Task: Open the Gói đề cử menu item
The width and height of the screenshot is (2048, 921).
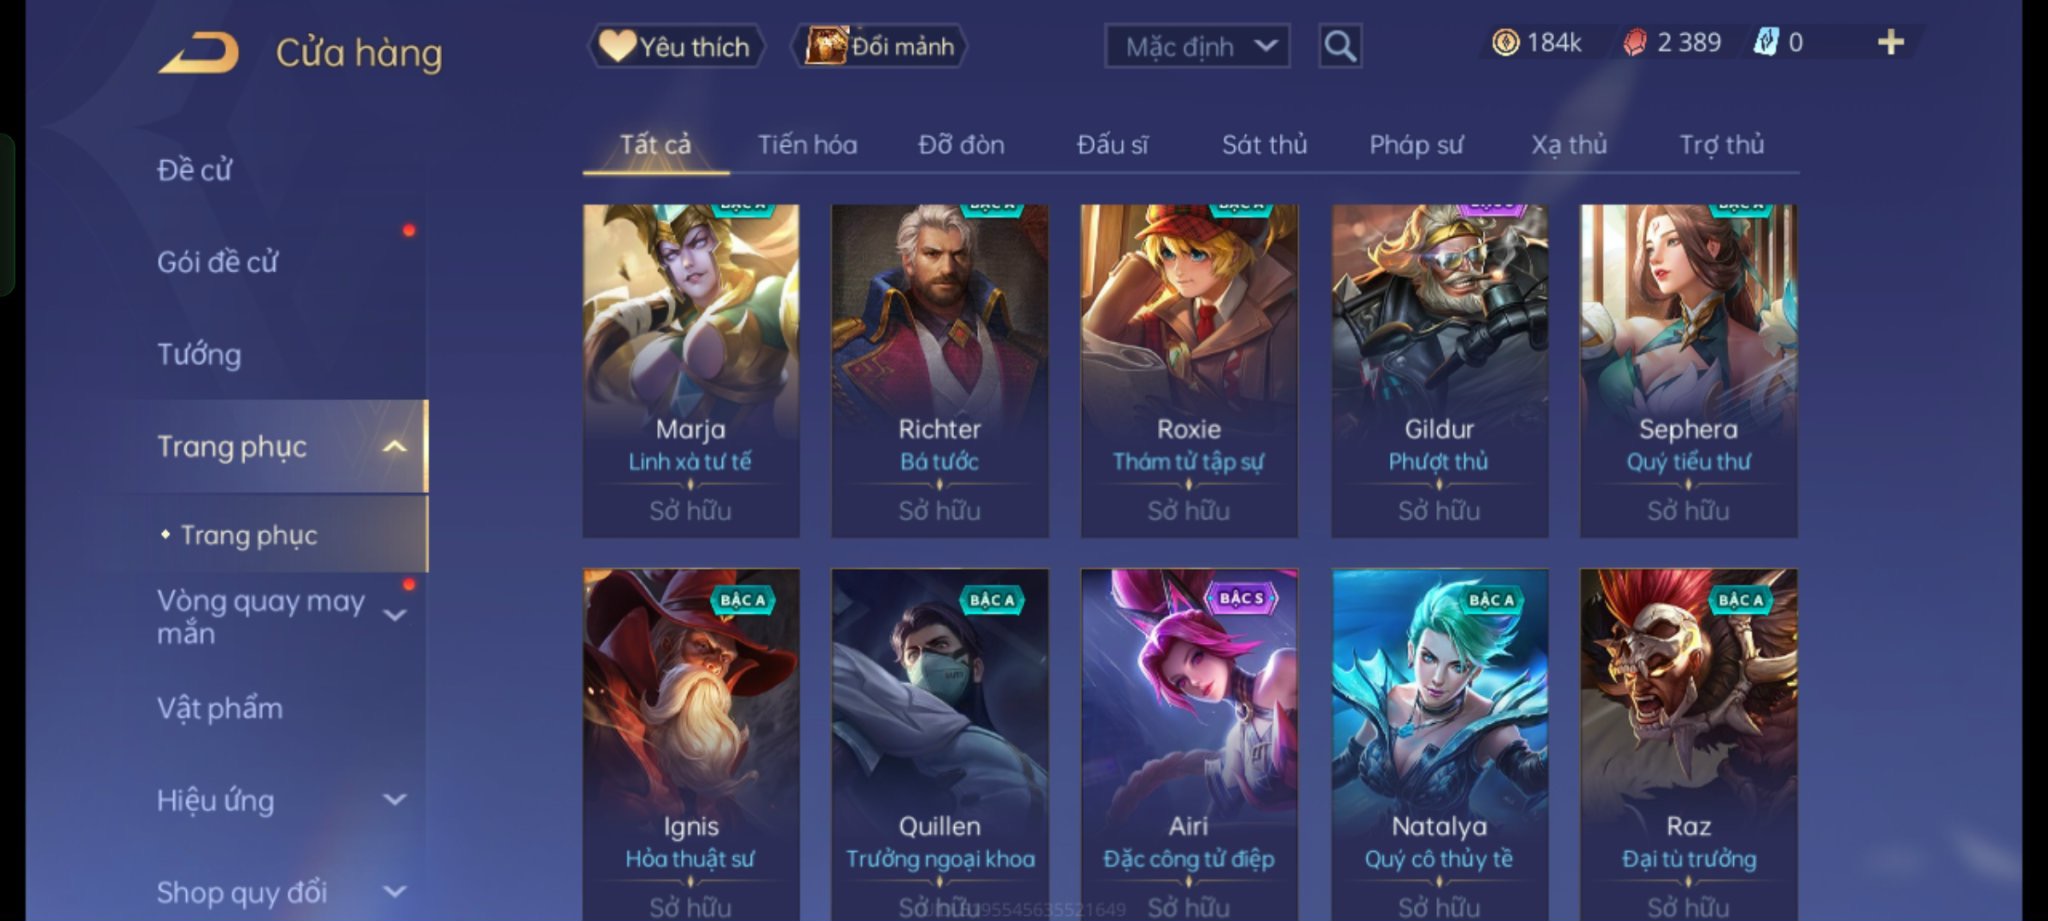Action: coord(217,262)
